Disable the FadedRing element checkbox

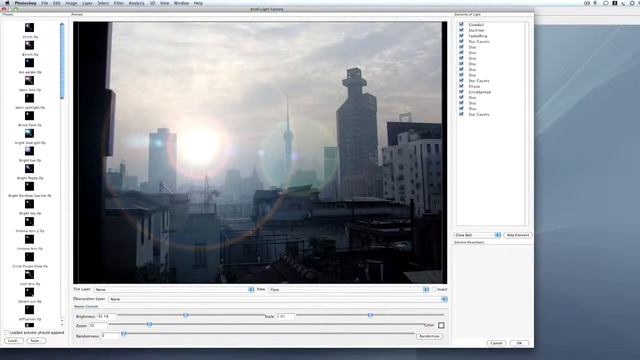[x=461, y=36]
